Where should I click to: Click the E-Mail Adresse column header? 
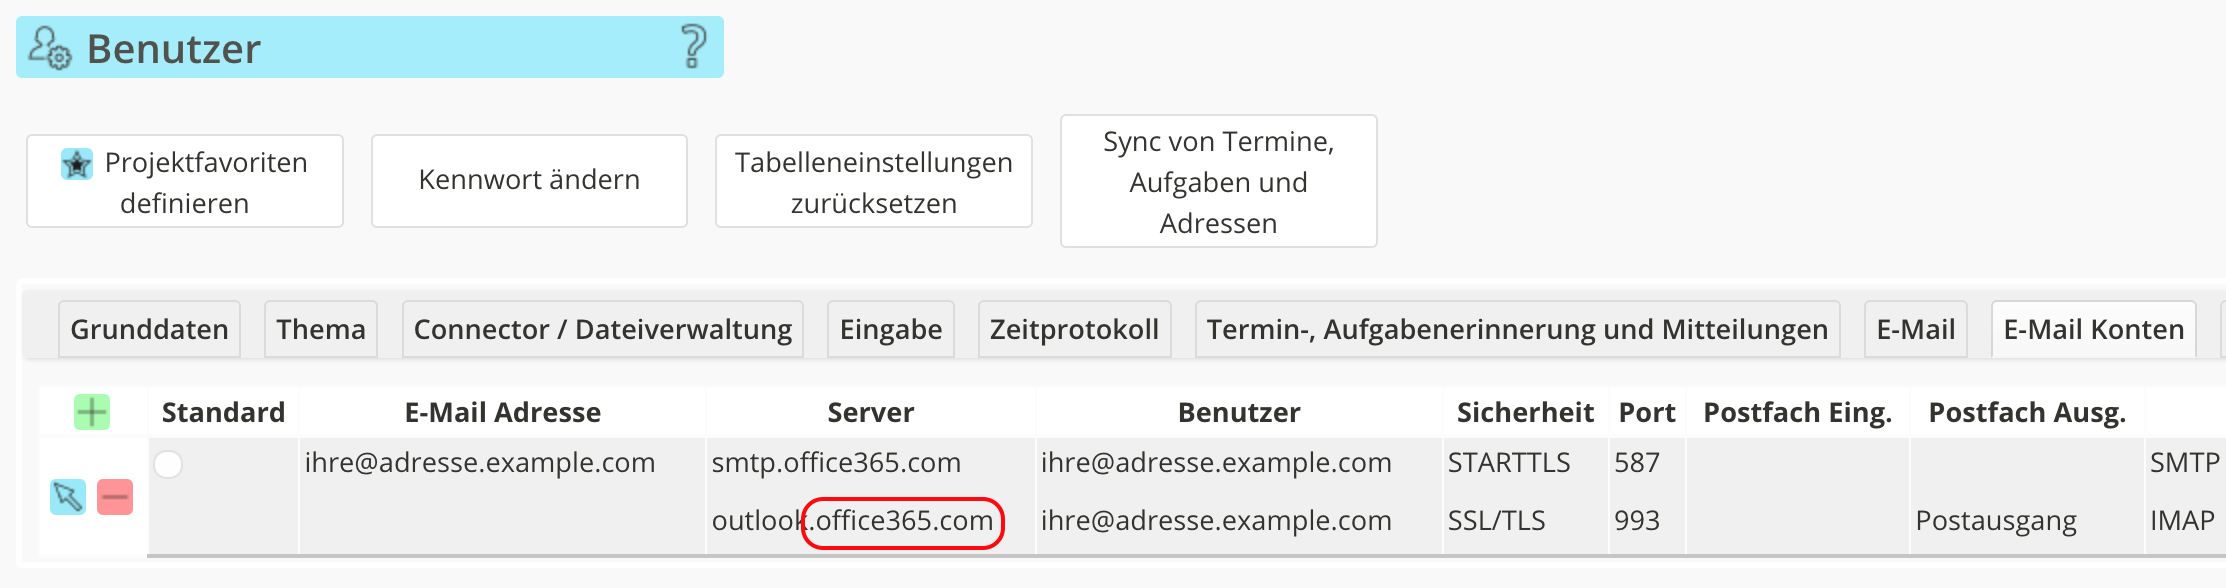tap(502, 412)
